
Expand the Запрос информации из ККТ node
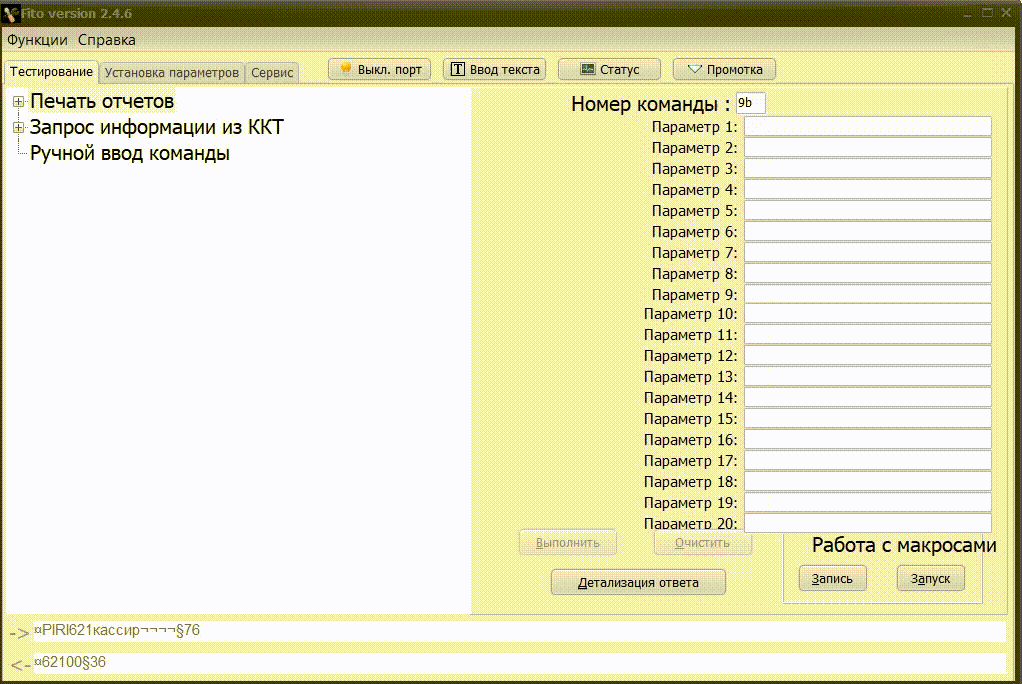pyautogui.click(x=18, y=128)
